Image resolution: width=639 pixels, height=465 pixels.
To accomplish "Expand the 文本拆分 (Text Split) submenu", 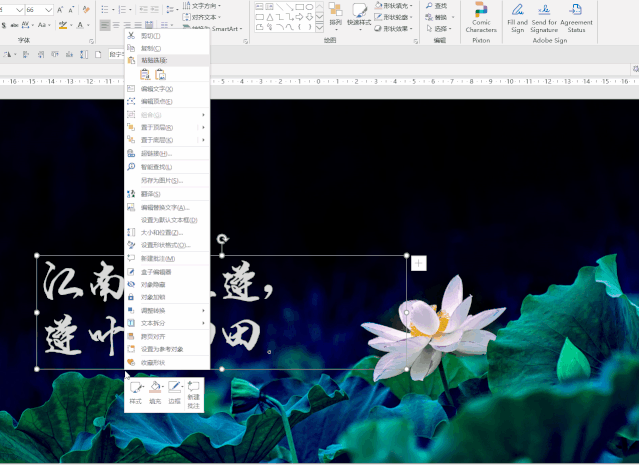I will pyautogui.click(x=167, y=323).
